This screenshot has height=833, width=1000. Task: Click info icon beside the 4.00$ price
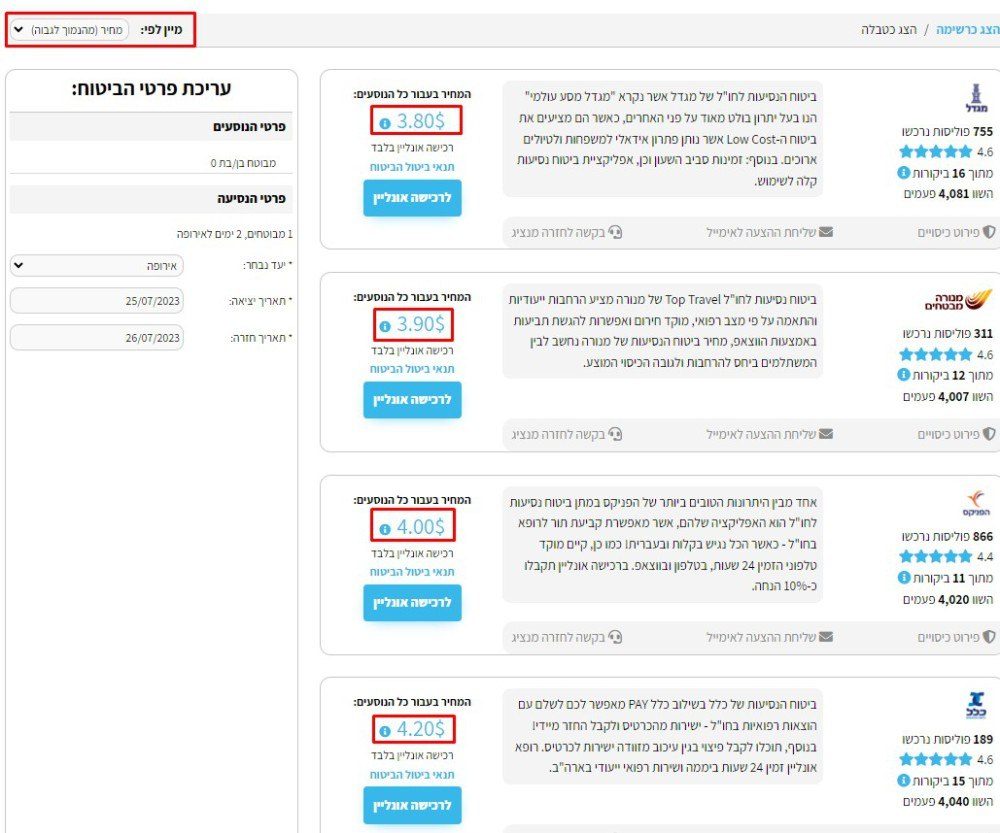(x=385, y=527)
